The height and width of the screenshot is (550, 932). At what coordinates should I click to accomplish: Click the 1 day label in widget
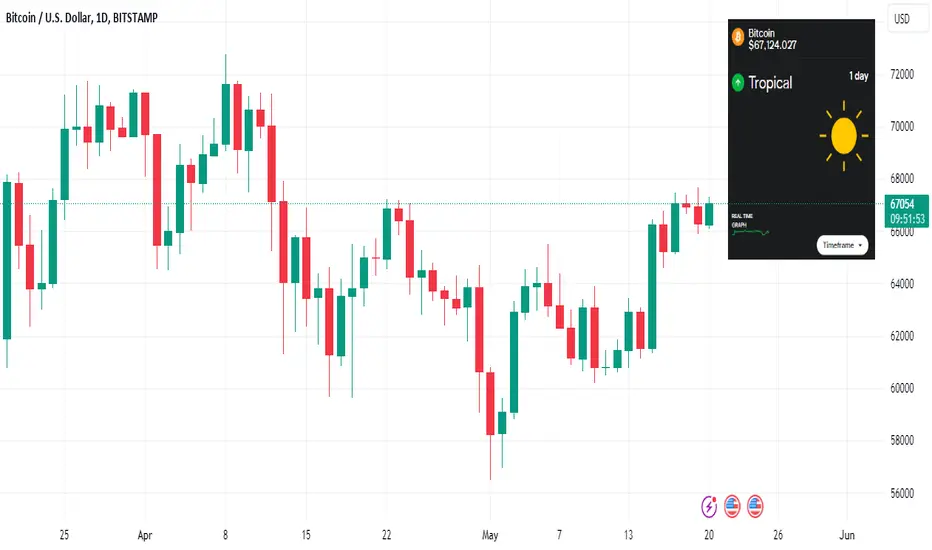tap(858, 76)
